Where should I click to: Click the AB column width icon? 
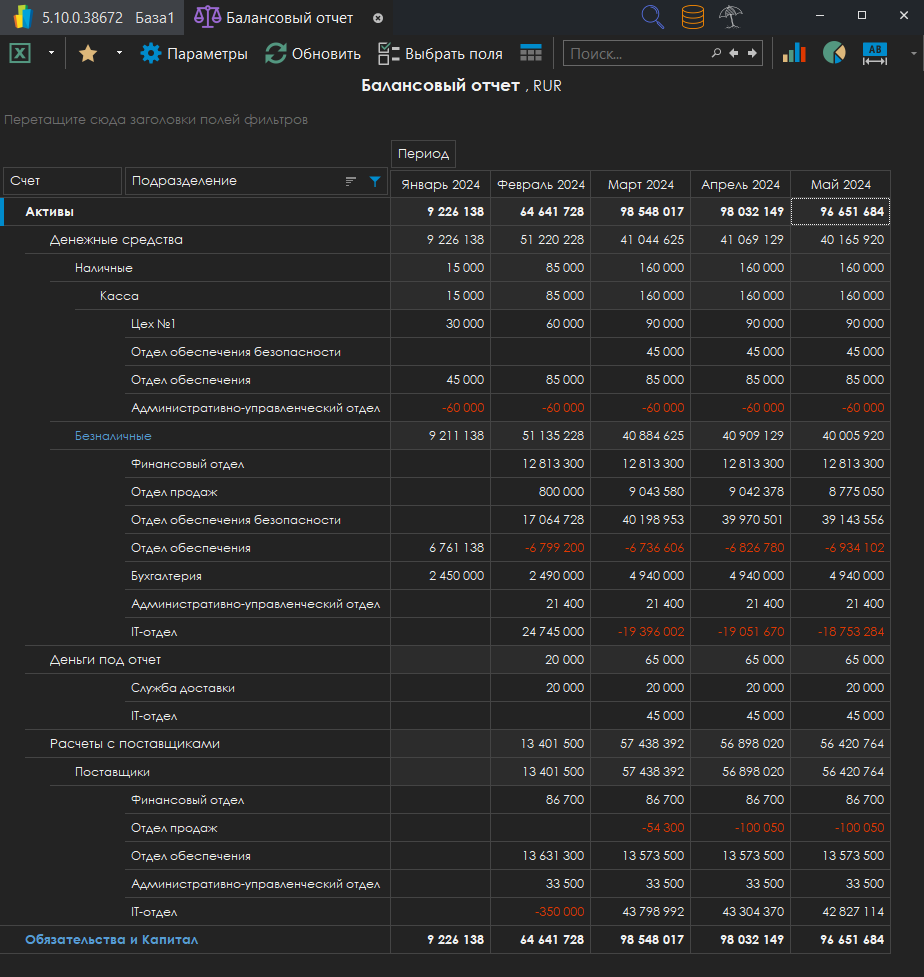click(x=875, y=54)
